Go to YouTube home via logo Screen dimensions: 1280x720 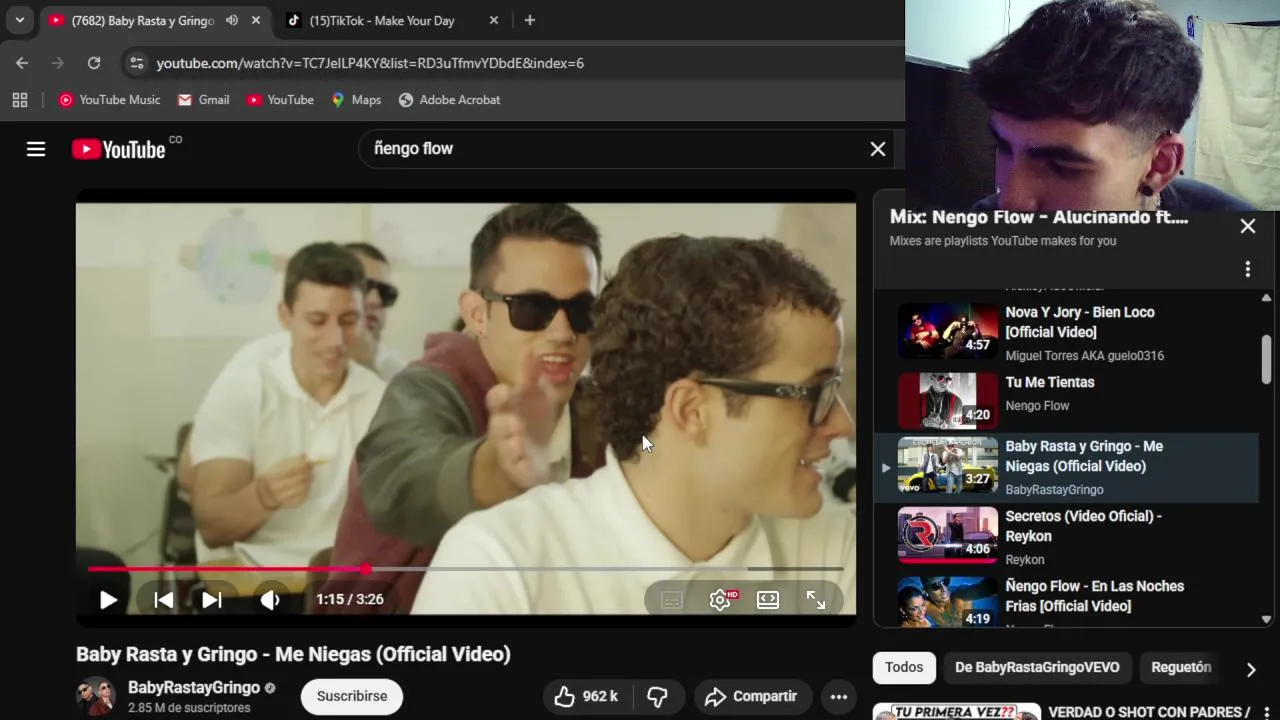[118, 149]
